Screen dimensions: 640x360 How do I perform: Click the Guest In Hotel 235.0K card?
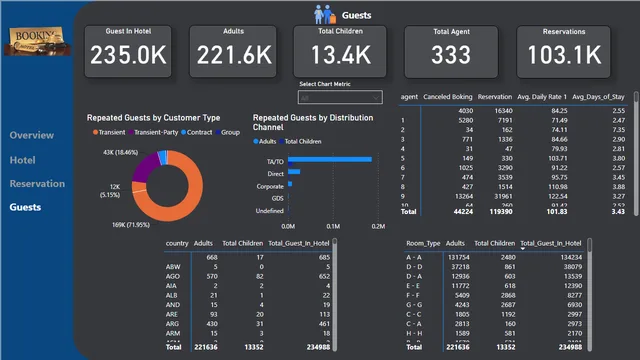click(128, 51)
